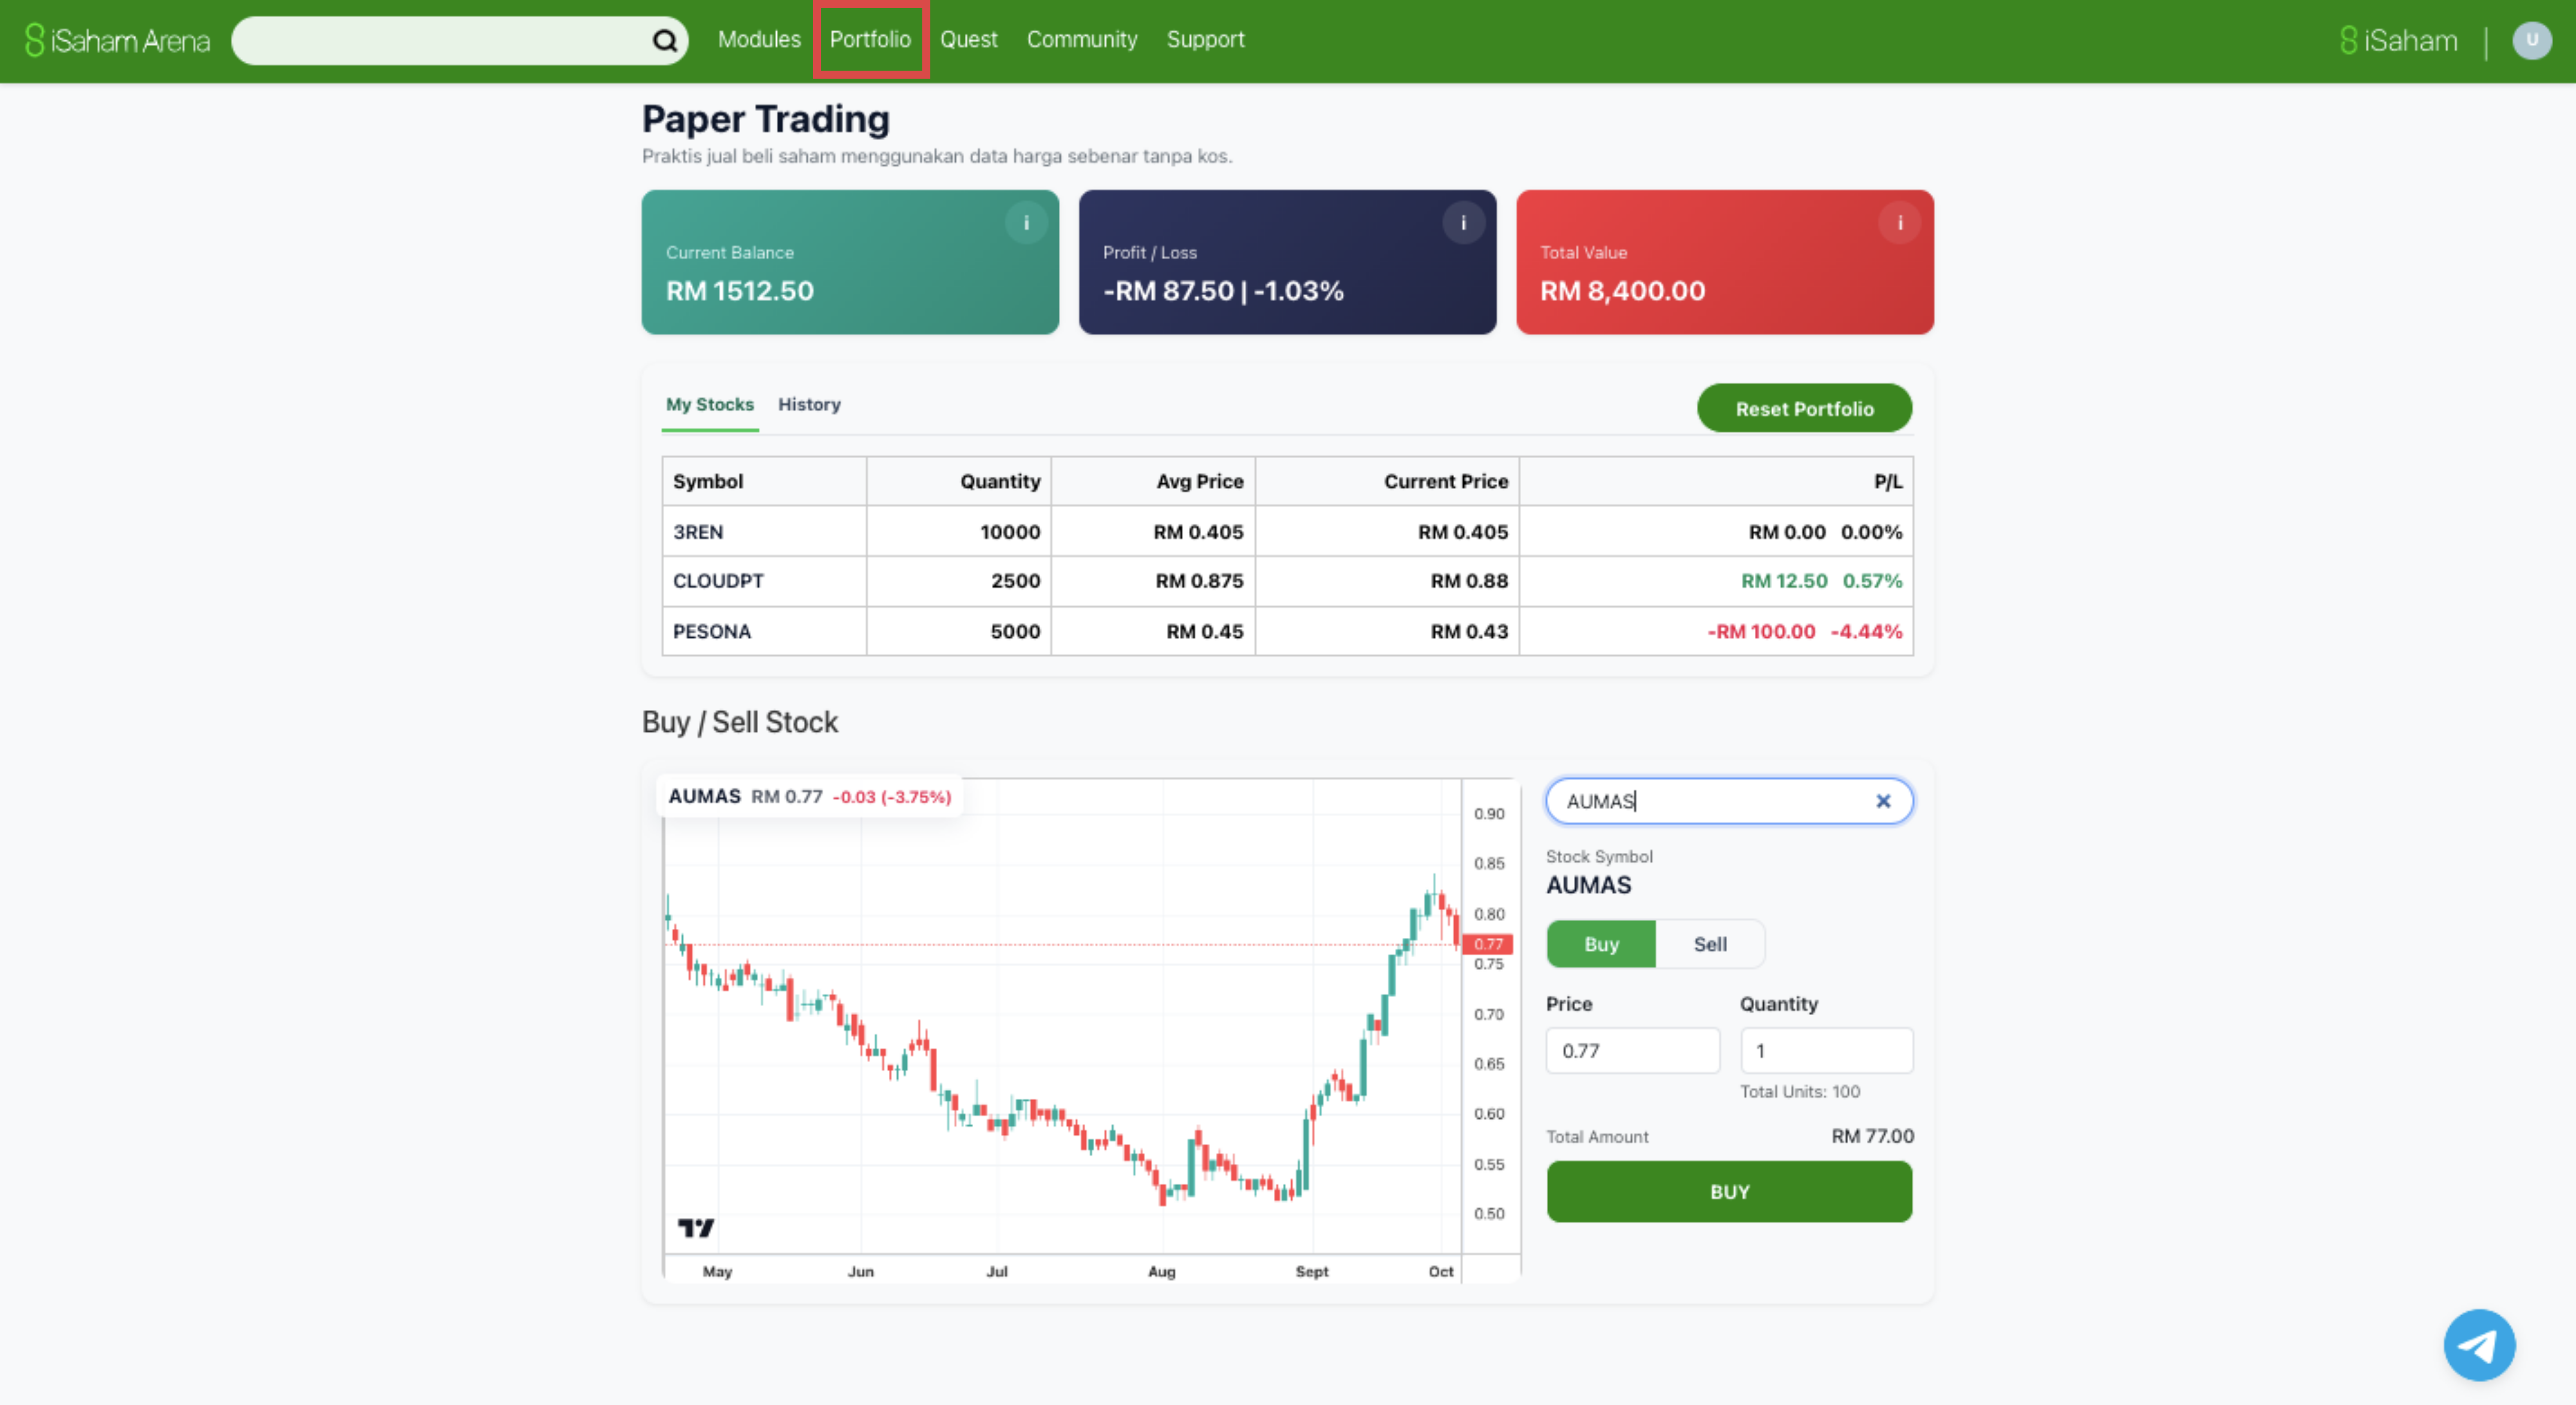Screen dimensions: 2576x1405
Task: Open the Quest menu item
Action: tap(968, 40)
